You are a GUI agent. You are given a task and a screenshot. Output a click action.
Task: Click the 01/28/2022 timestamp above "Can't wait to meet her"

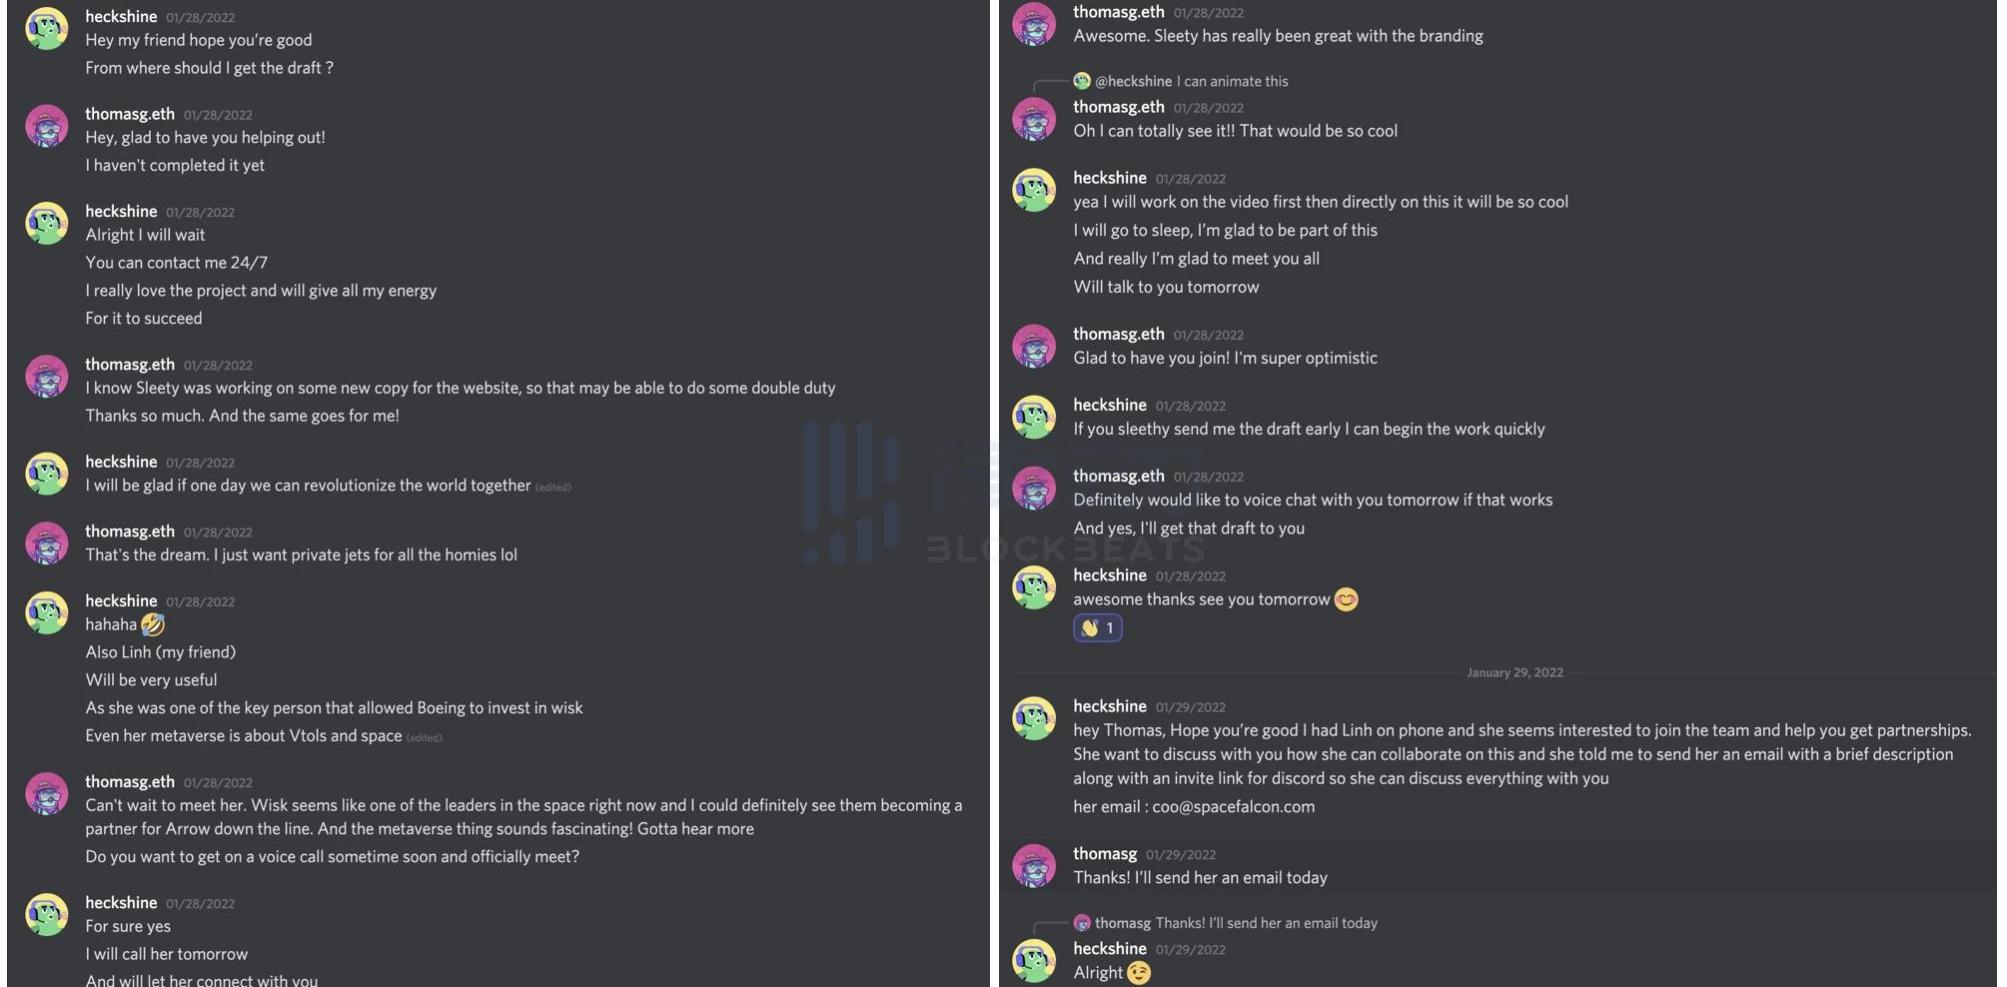218,783
